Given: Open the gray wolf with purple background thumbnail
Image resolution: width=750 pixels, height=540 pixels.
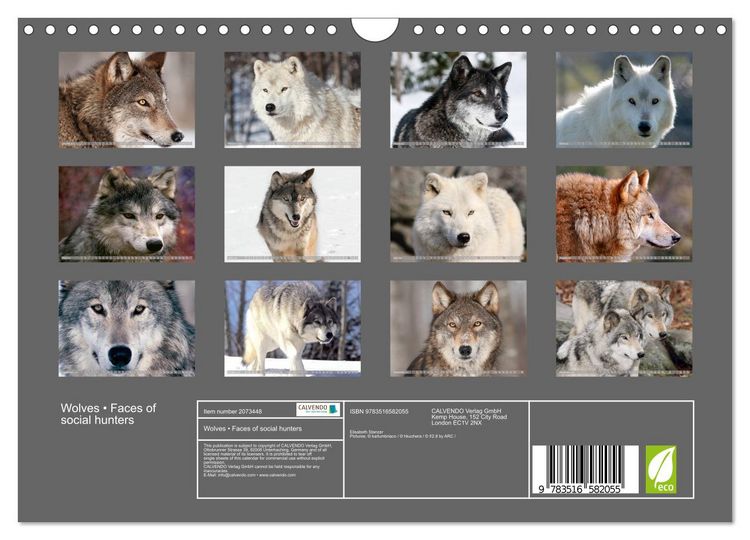Looking at the screenshot, I should [x=127, y=214].
